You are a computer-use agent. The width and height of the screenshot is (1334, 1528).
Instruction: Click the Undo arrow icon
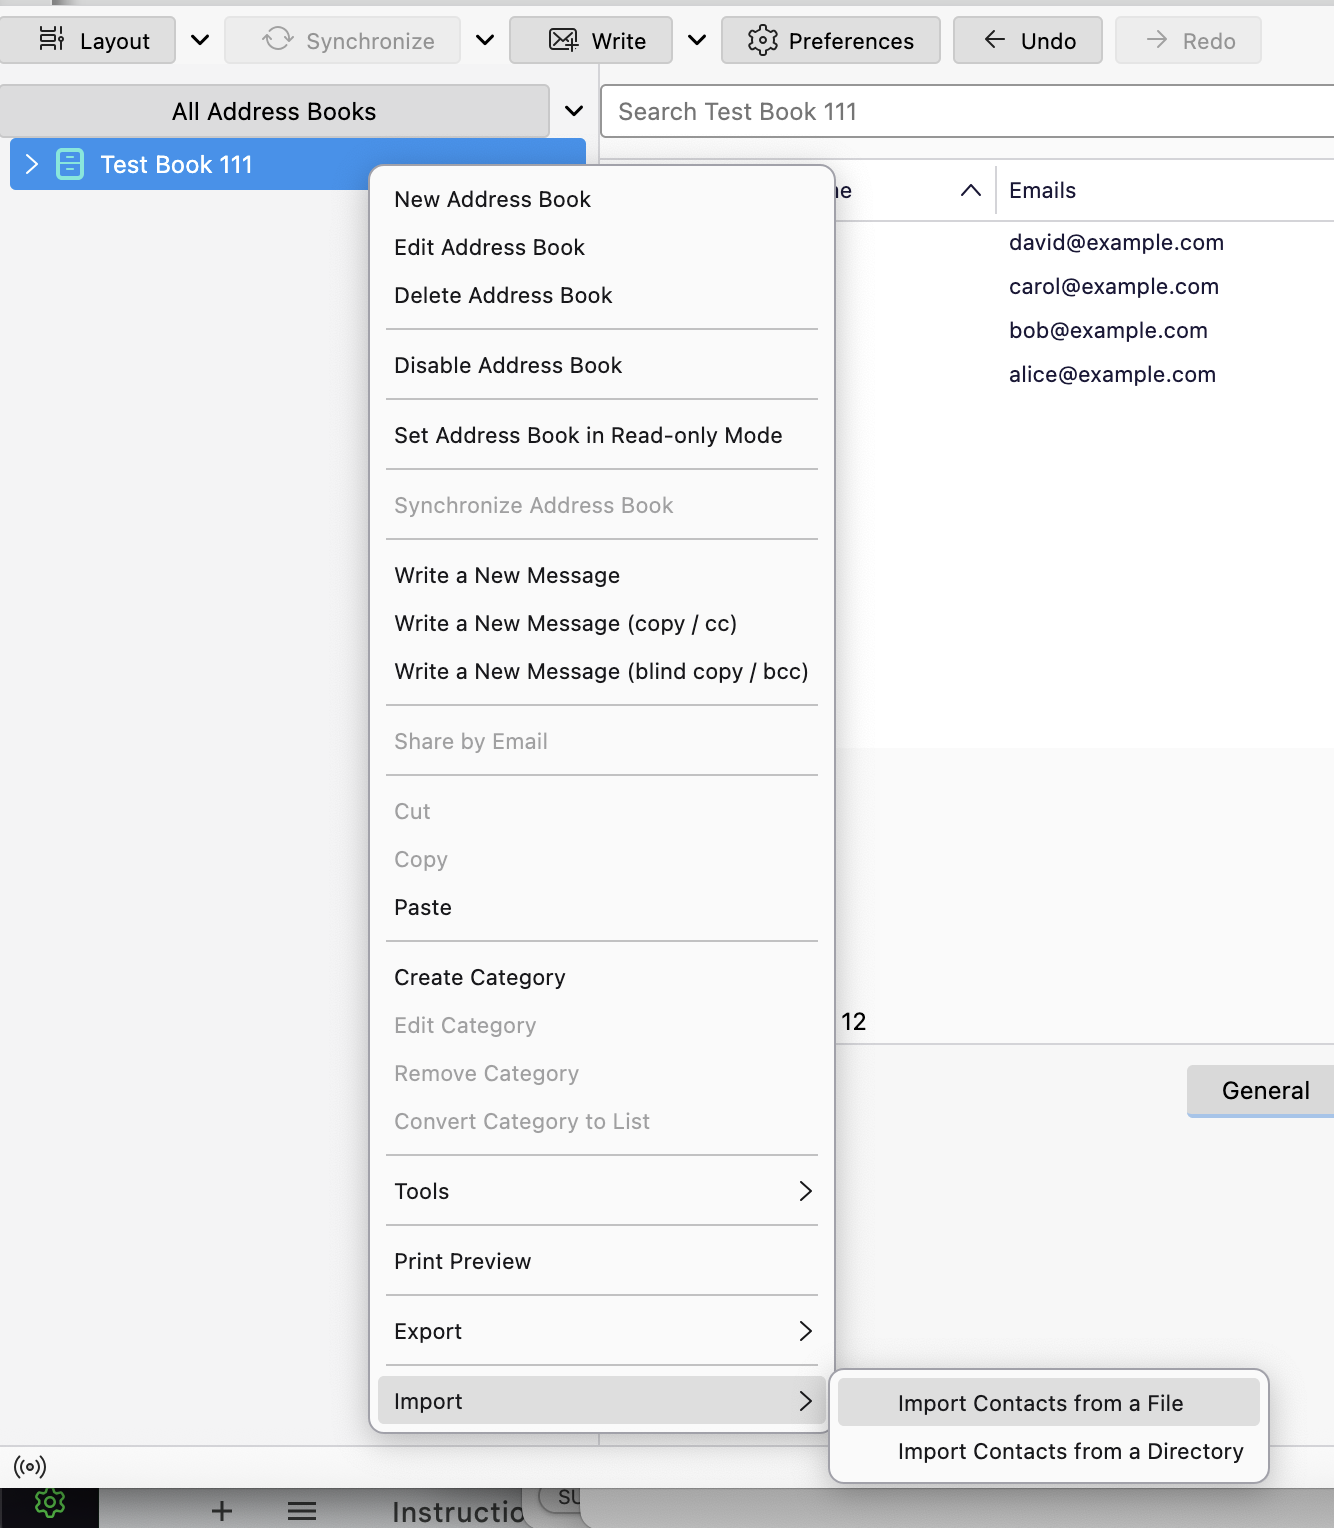pos(995,40)
